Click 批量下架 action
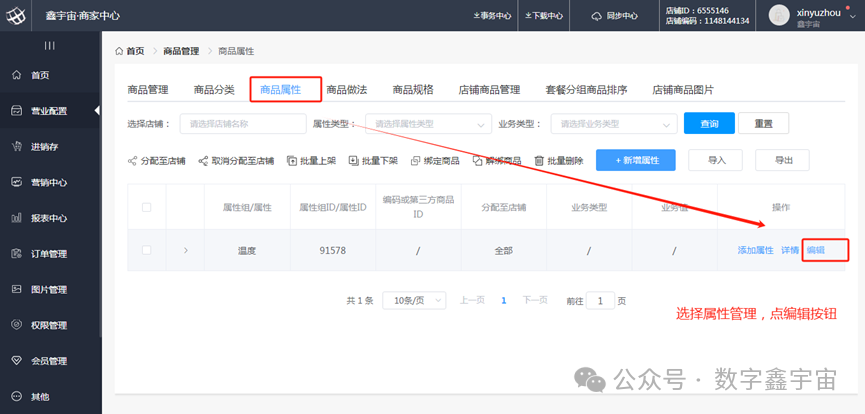This screenshot has height=414, width=865. coord(373,161)
